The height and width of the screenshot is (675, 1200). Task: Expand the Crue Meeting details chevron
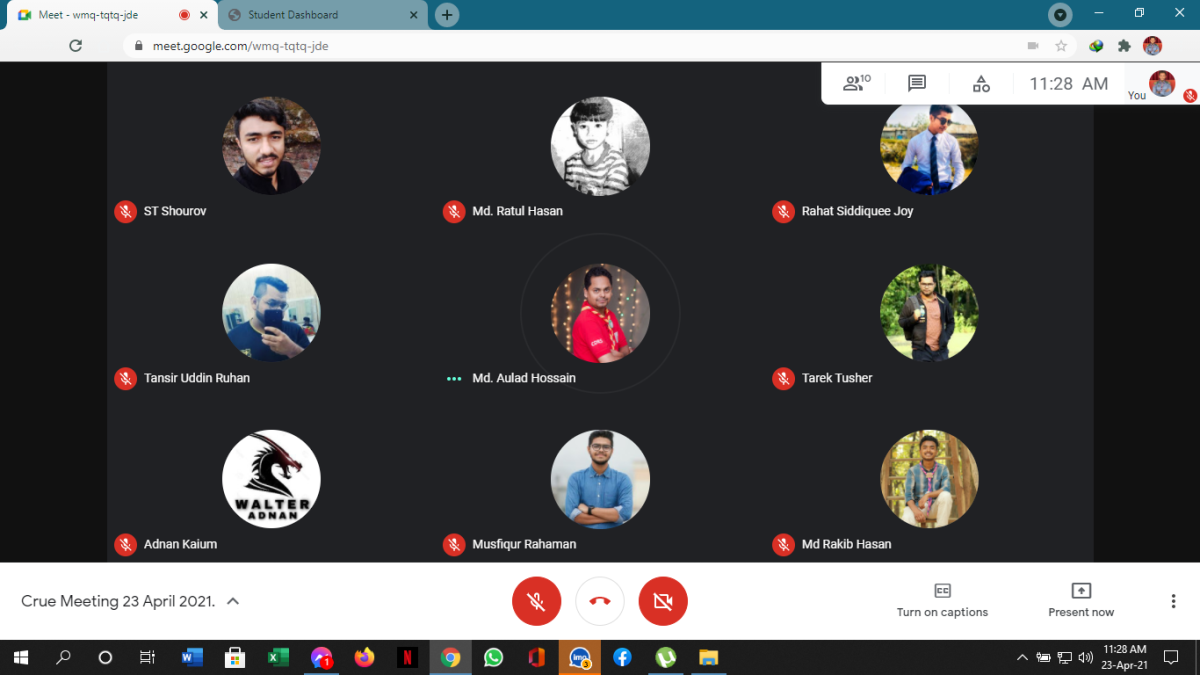(x=232, y=601)
